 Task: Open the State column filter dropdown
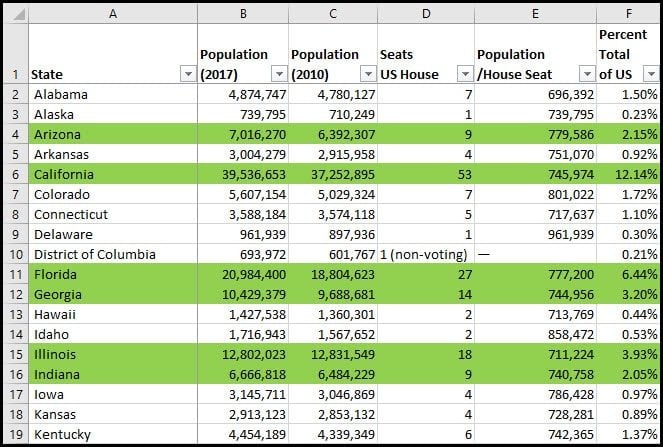[188, 74]
